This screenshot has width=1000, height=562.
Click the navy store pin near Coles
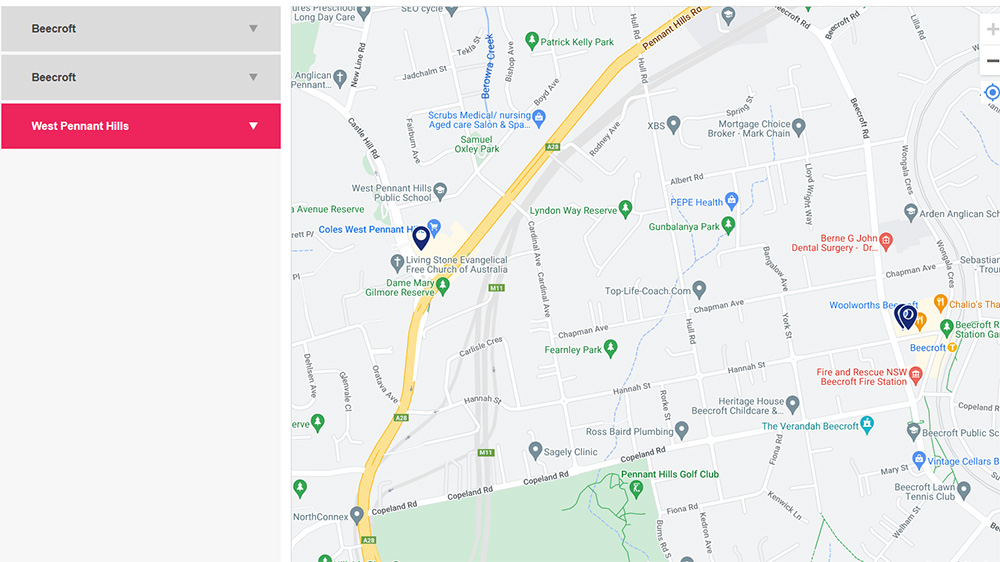(421, 239)
